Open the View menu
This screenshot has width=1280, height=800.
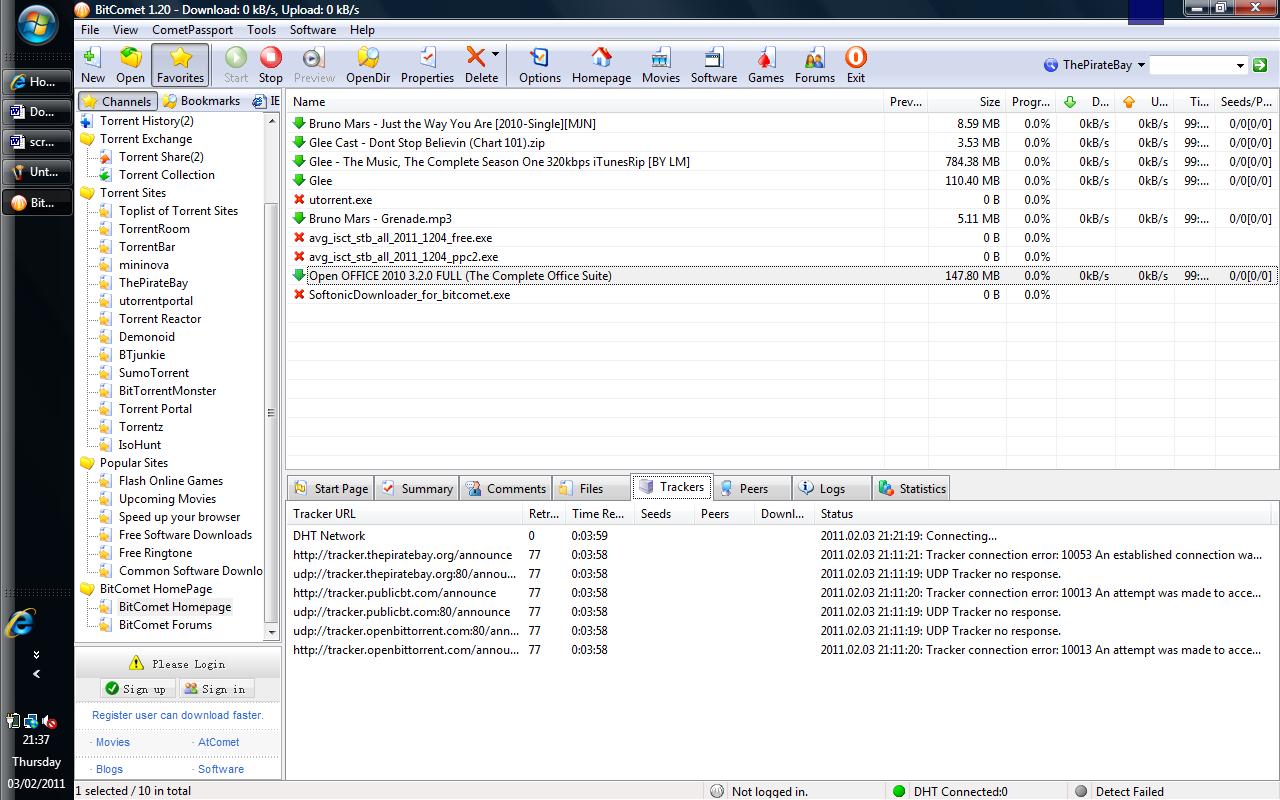(x=125, y=30)
